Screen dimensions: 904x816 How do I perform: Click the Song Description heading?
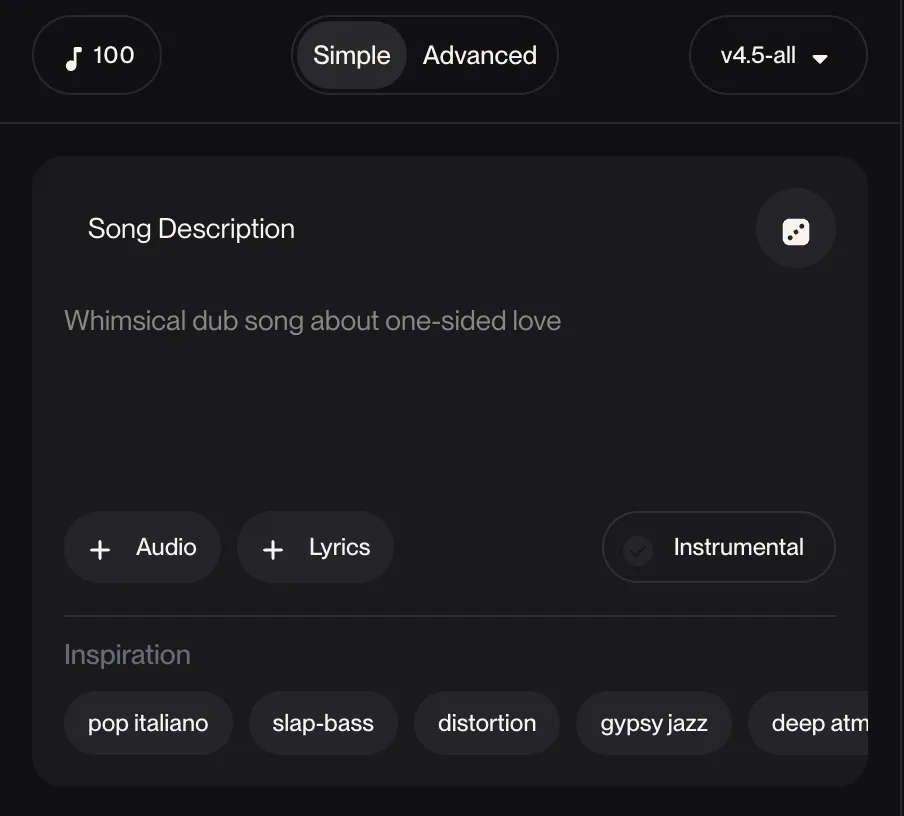pyautogui.click(x=191, y=229)
